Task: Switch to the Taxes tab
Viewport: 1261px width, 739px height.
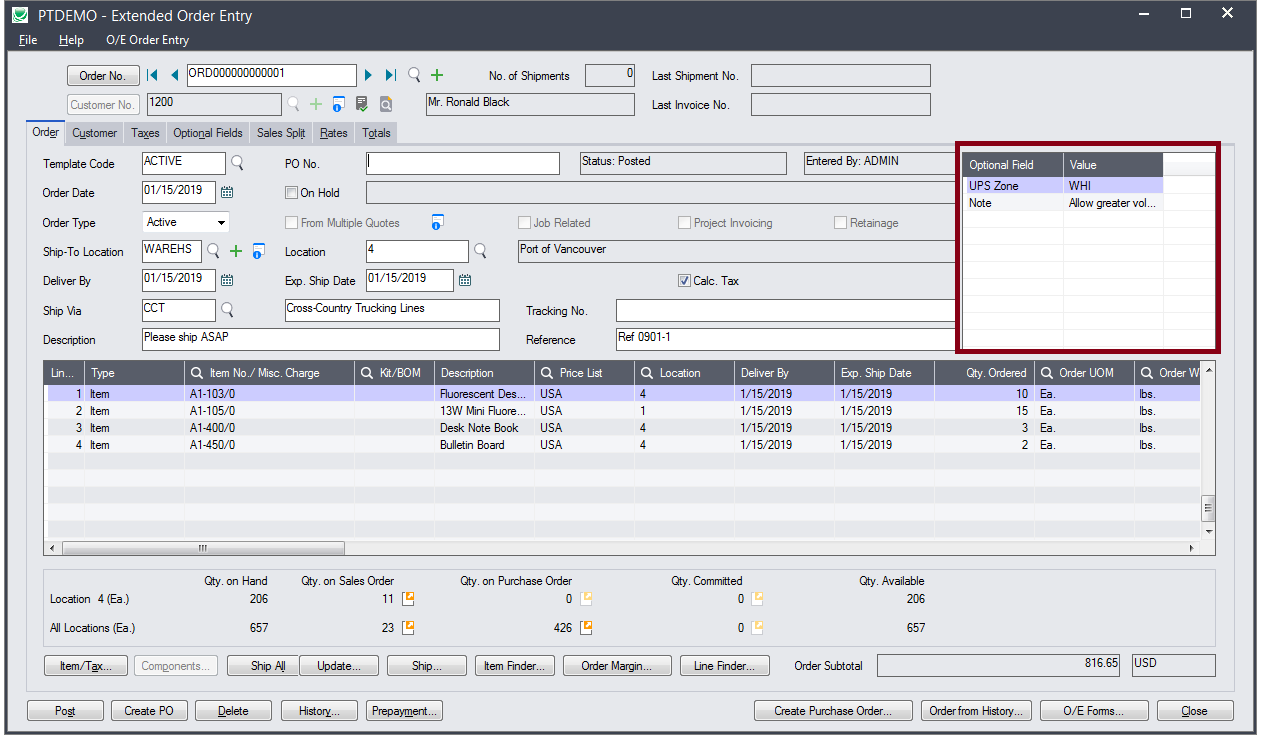Action: [145, 133]
